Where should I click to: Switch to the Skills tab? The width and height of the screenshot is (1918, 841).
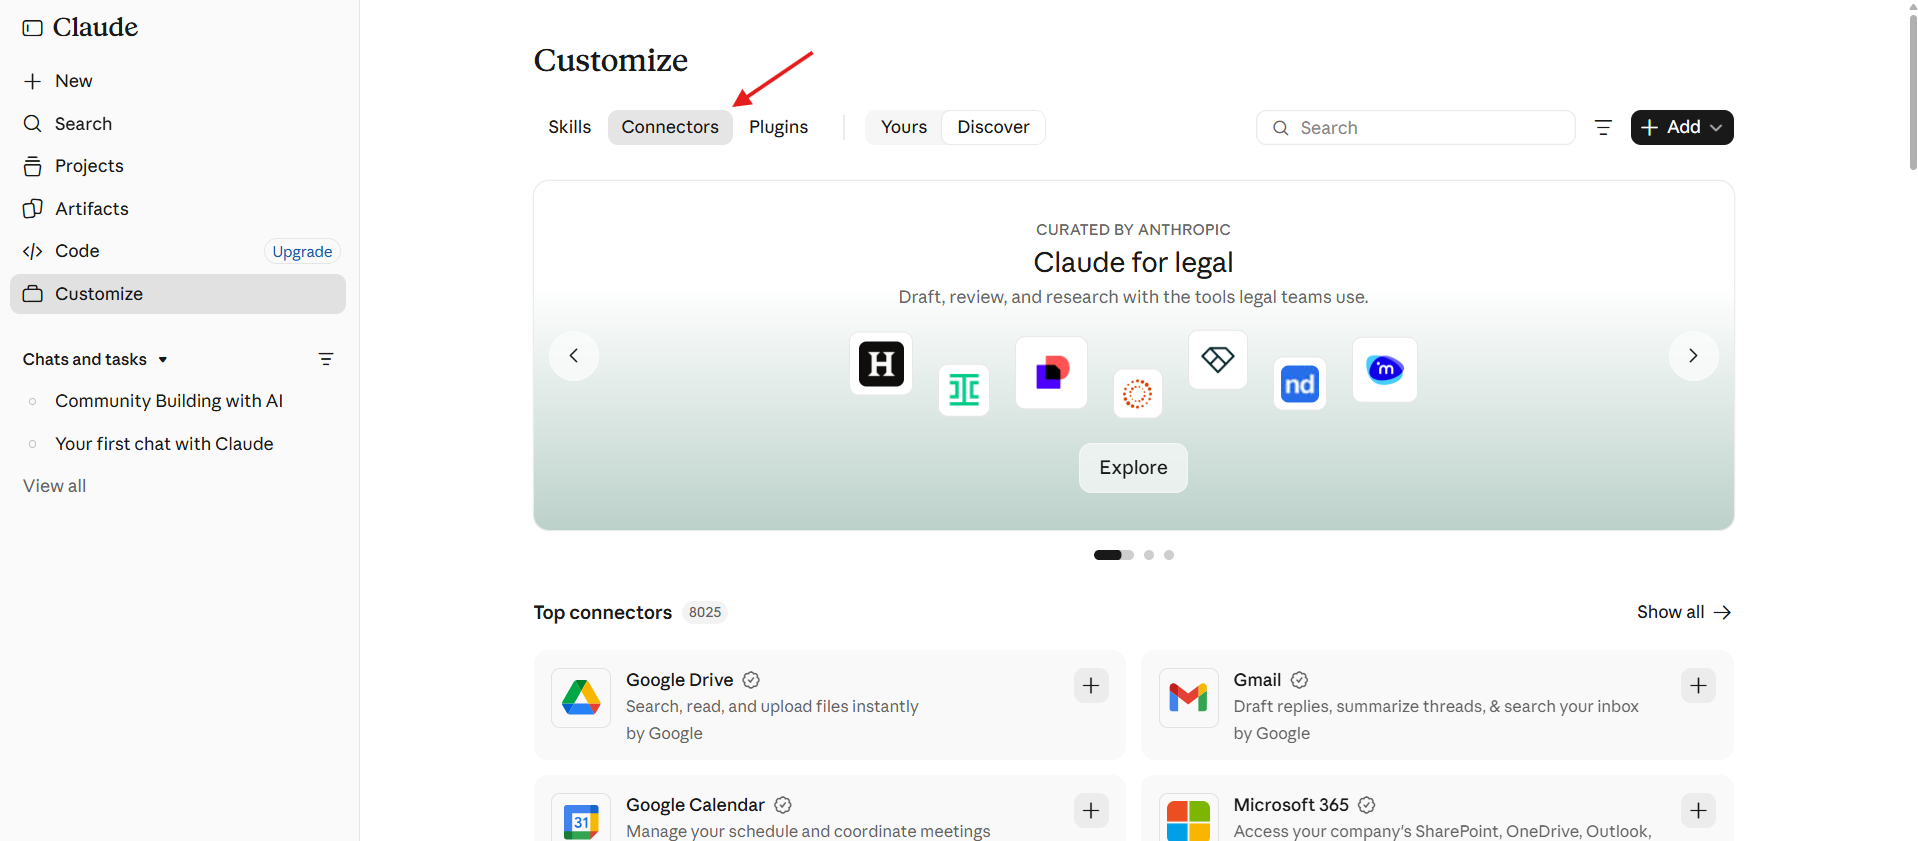point(570,127)
